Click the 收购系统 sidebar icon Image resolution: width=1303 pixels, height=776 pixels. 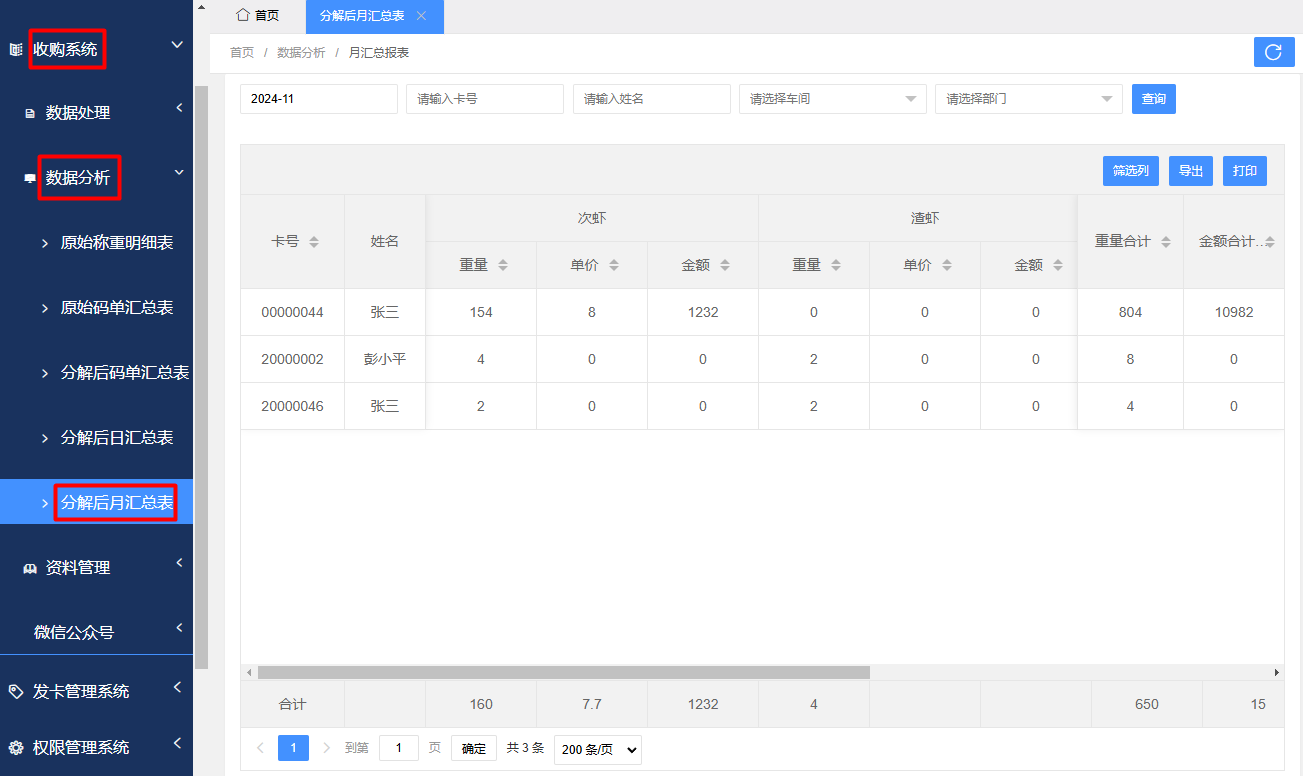click(15, 49)
